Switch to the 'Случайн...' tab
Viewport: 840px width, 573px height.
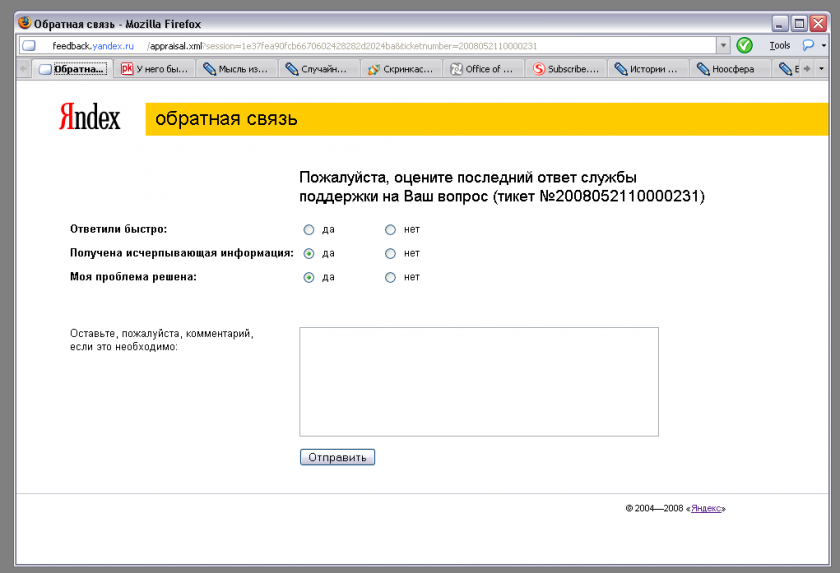[319, 69]
